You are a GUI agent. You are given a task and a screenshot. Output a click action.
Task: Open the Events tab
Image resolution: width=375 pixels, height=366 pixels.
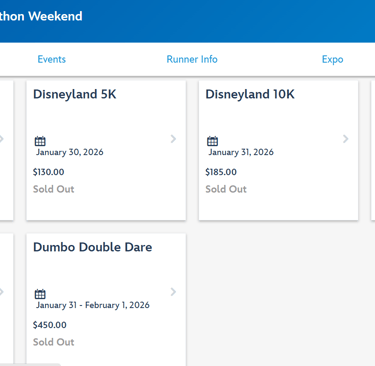click(x=52, y=59)
